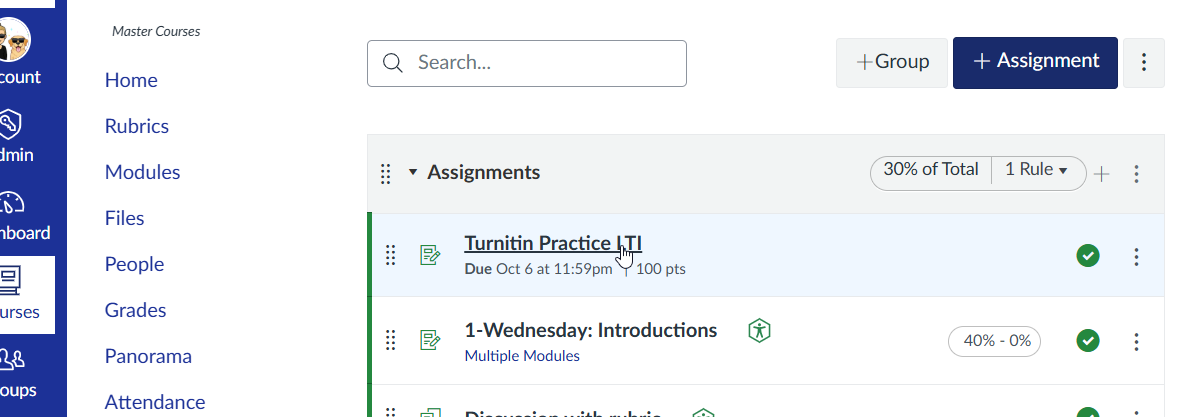The width and height of the screenshot is (1184, 417).
Task: Open Grades in course navigation
Action: [135, 310]
